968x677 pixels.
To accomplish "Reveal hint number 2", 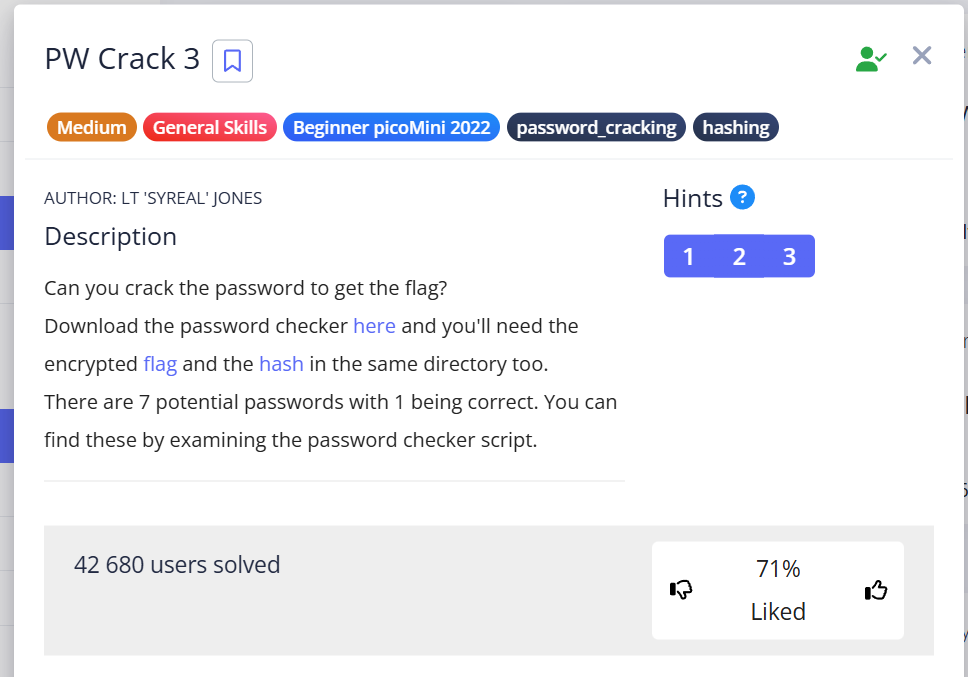I will (x=739, y=256).
